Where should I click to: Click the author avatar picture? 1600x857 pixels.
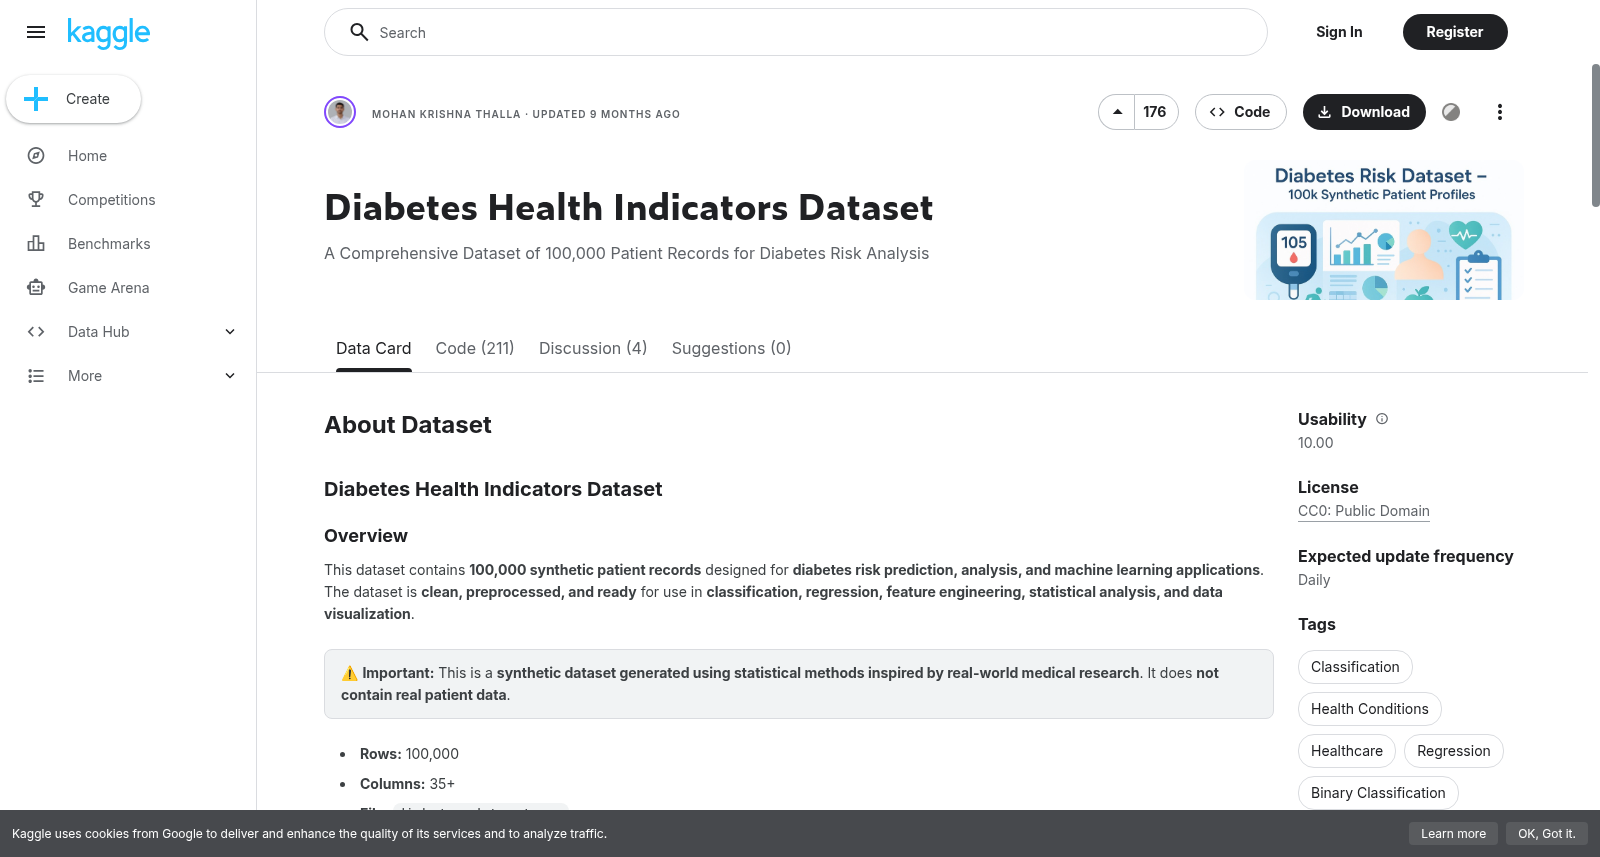[x=340, y=112]
